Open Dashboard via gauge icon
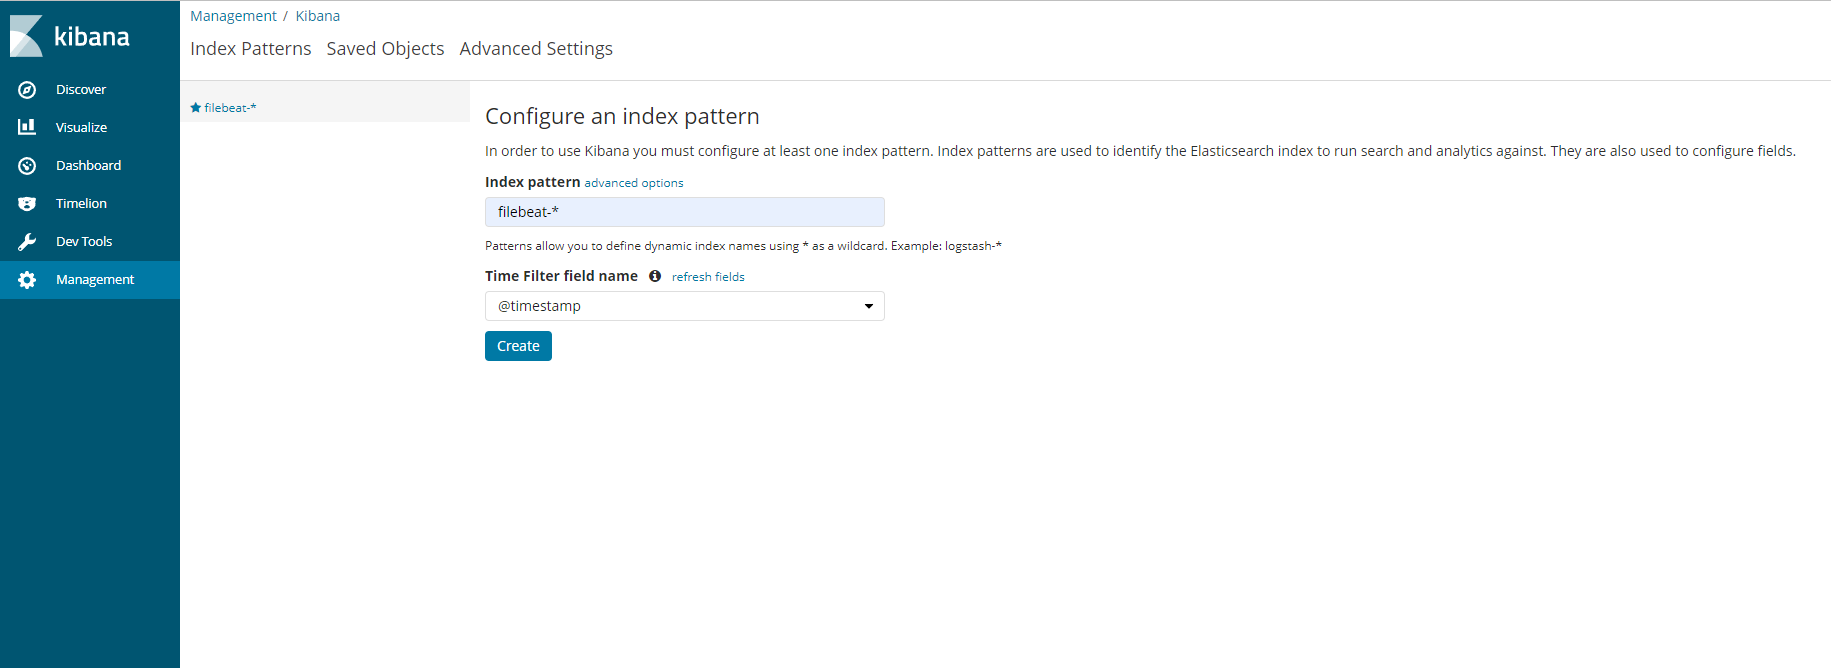1831x668 pixels. 27,166
